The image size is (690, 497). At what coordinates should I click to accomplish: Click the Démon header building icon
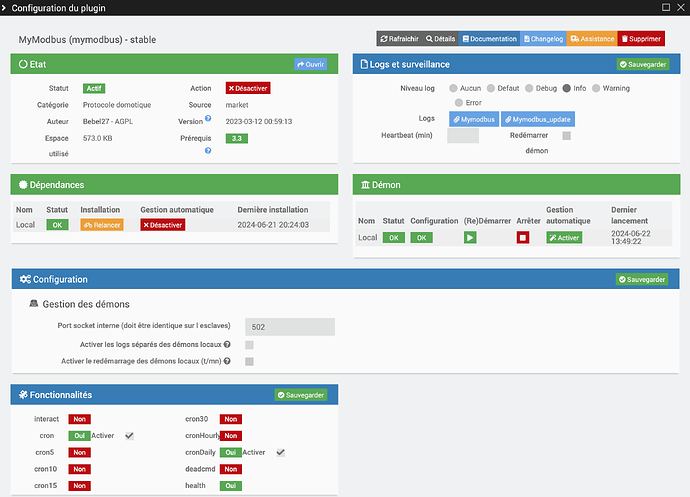click(365, 185)
